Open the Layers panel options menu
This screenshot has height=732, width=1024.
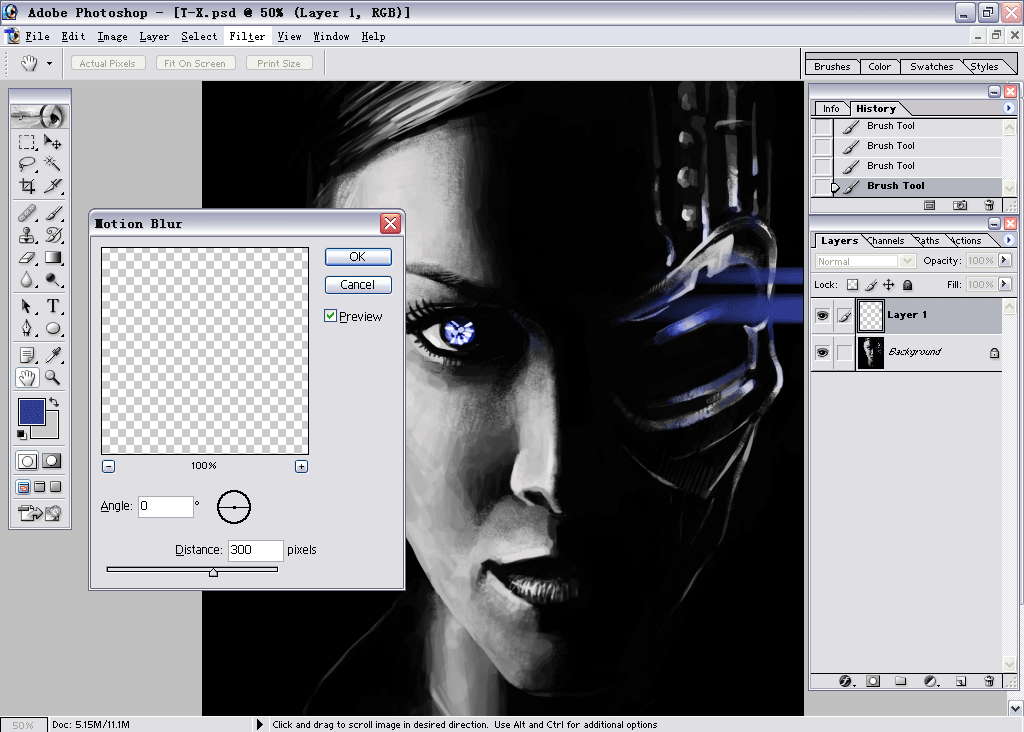click(1008, 240)
